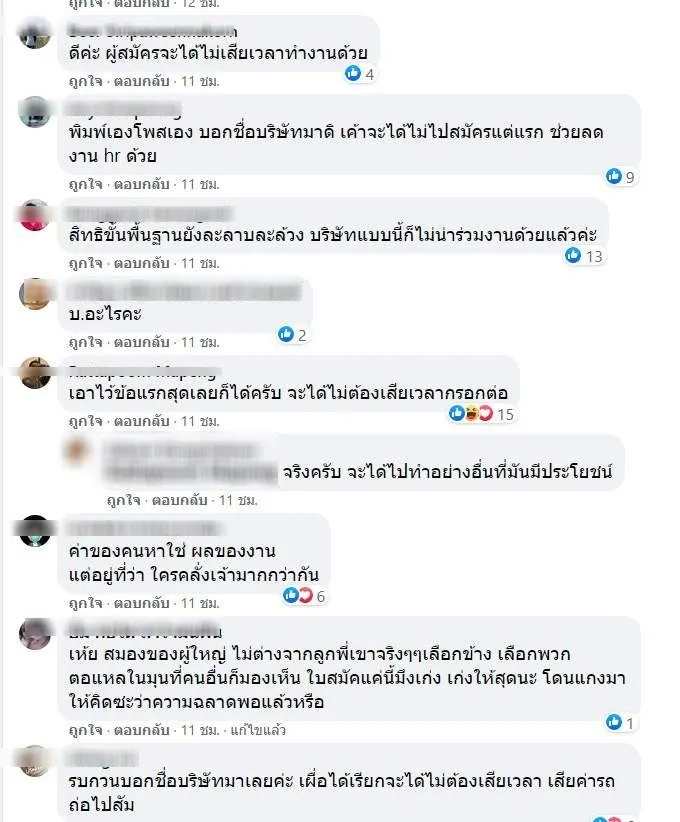Open avatar next to 'ดีค่ะ ผู้สมัคร' comment

click(x=35, y=33)
